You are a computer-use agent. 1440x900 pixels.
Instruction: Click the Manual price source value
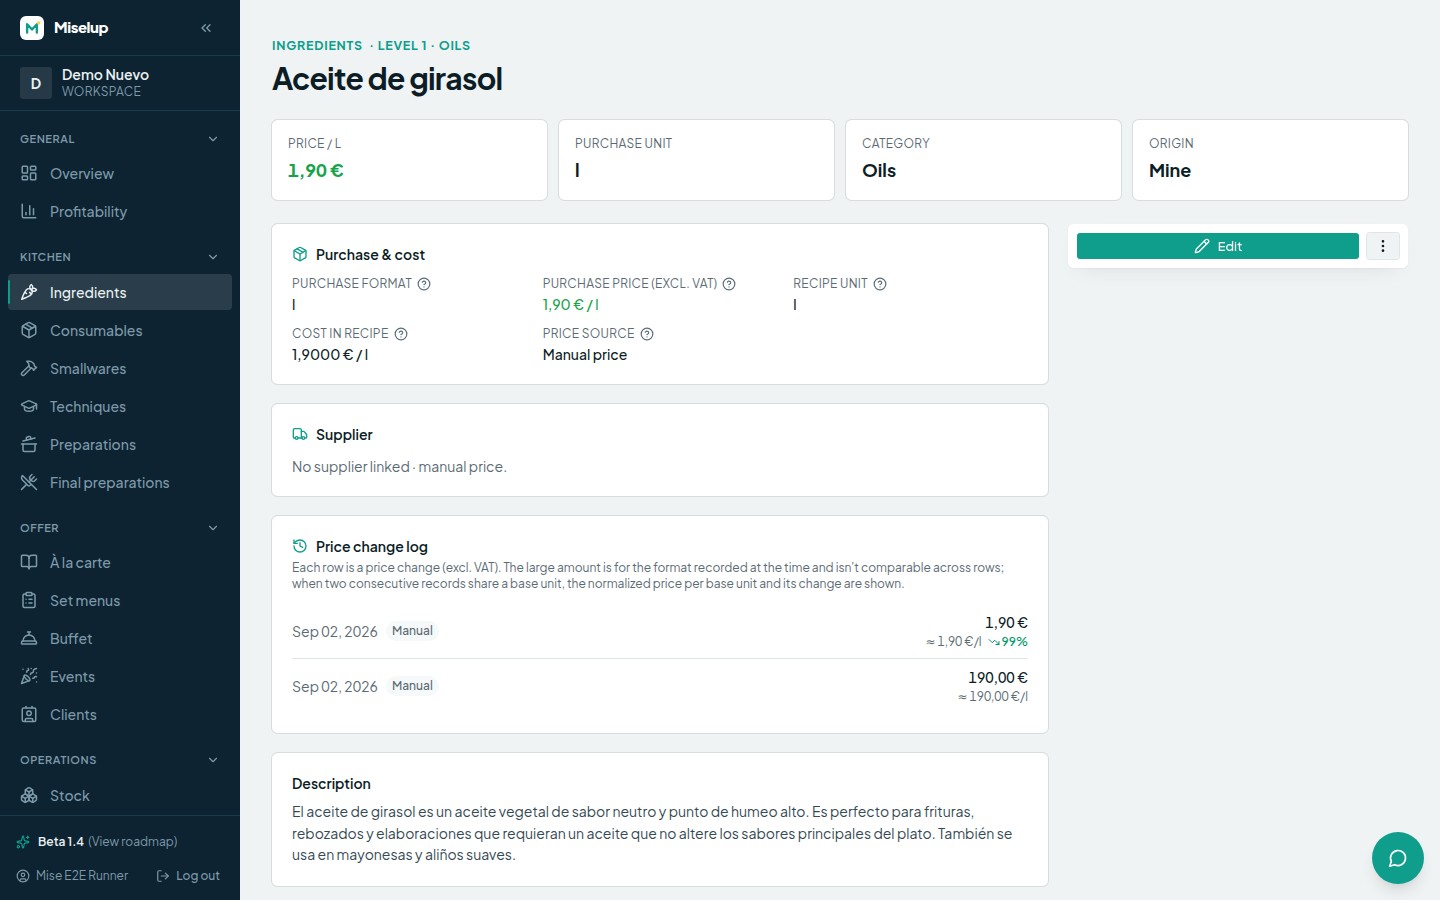pos(585,355)
